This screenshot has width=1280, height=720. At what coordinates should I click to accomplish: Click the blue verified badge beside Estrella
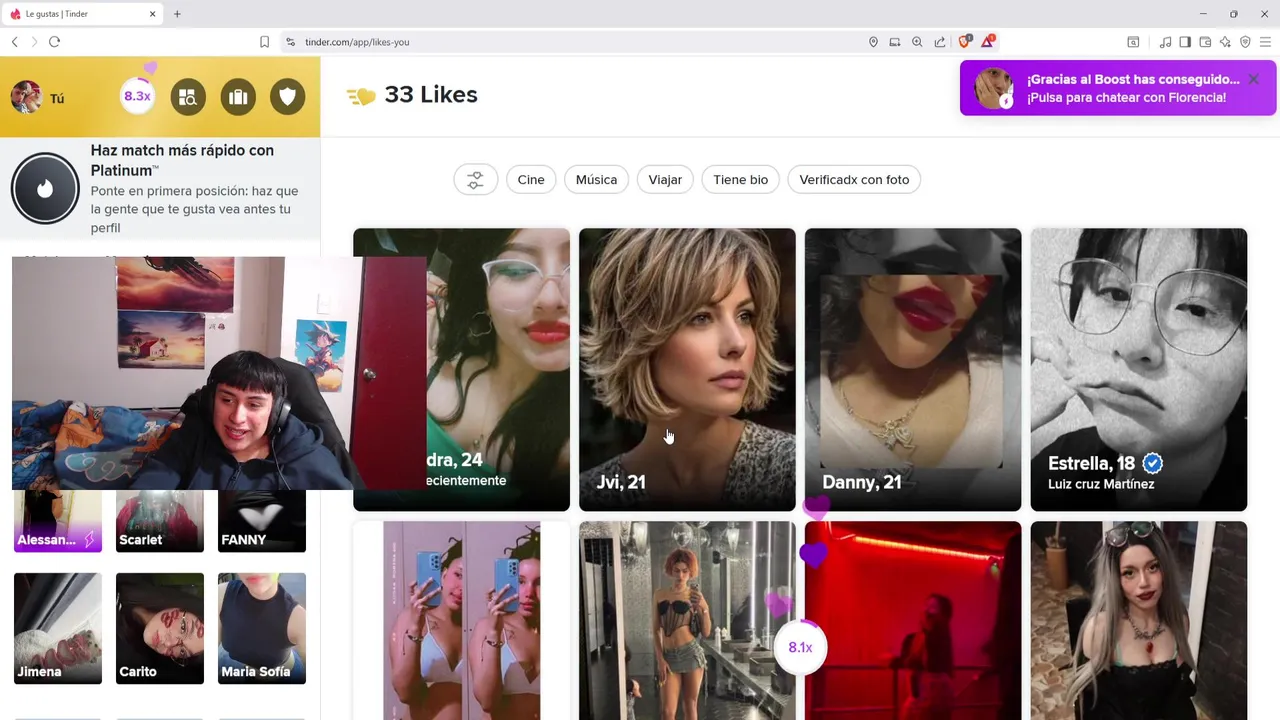point(1152,463)
